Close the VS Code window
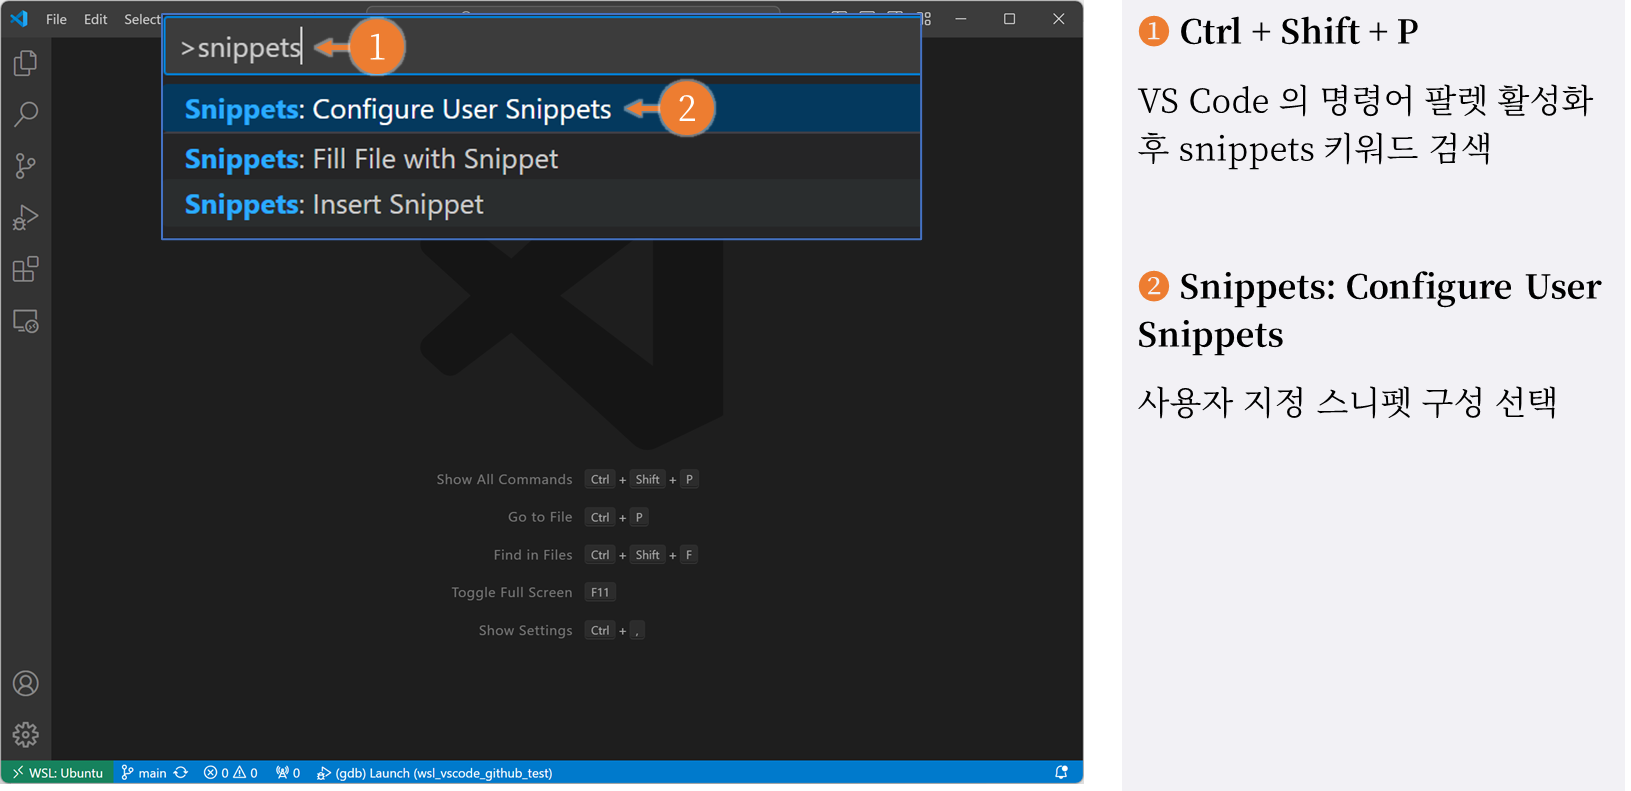 pos(1059,19)
